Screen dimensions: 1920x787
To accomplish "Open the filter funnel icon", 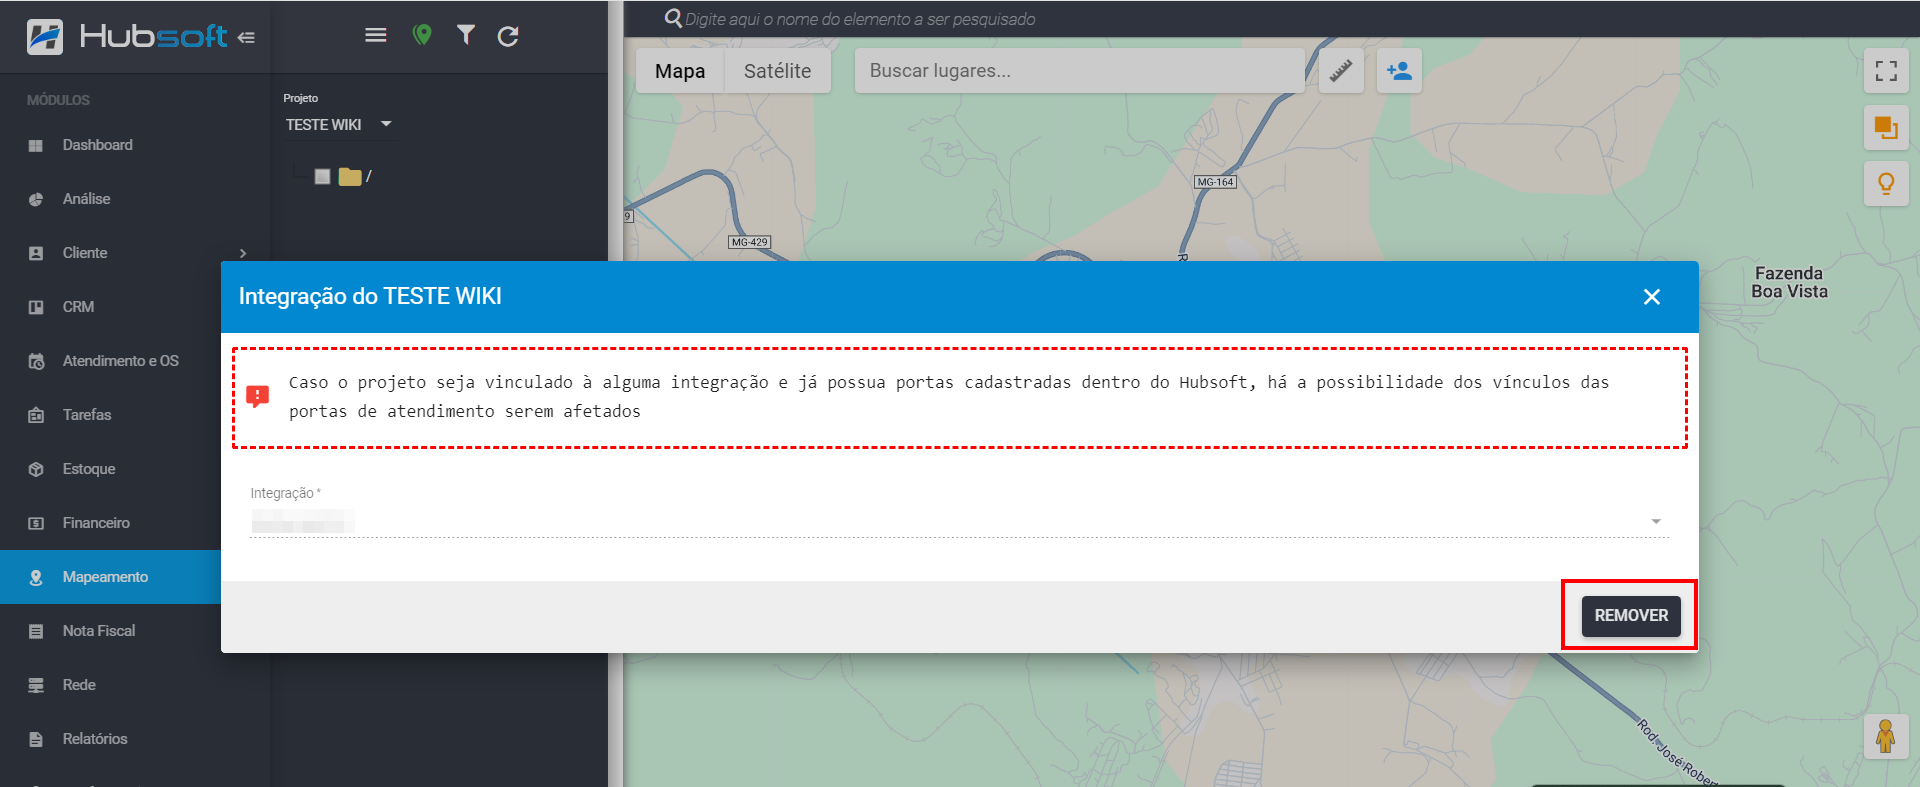I will pyautogui.click(x=466, y=36).
